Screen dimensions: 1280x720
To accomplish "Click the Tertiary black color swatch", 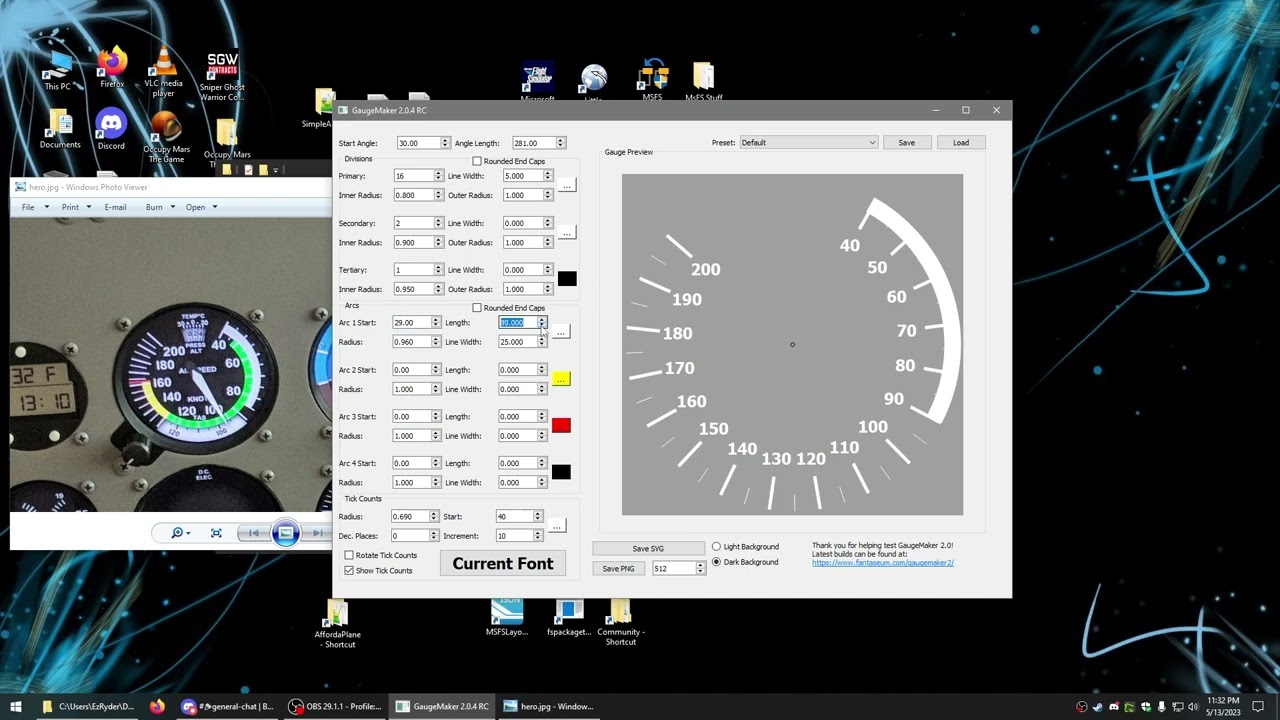I will 567,279.
